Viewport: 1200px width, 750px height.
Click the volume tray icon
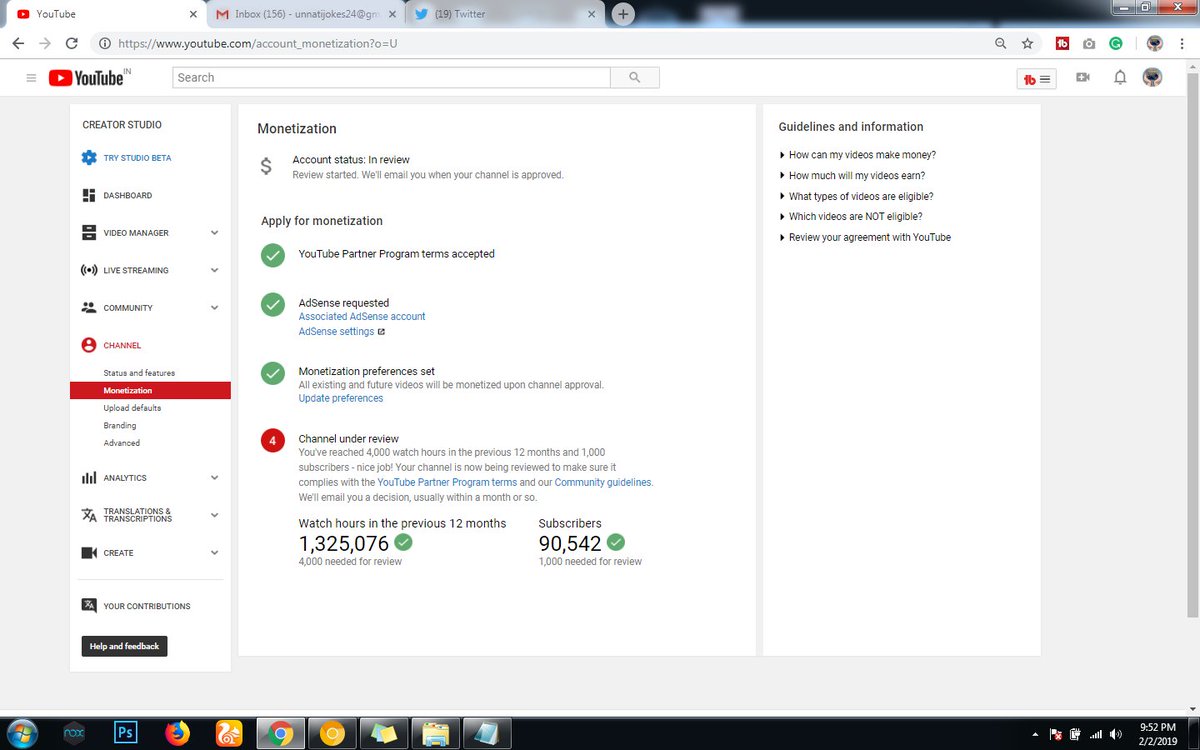pyautogui.click(x=1114, y=733)
